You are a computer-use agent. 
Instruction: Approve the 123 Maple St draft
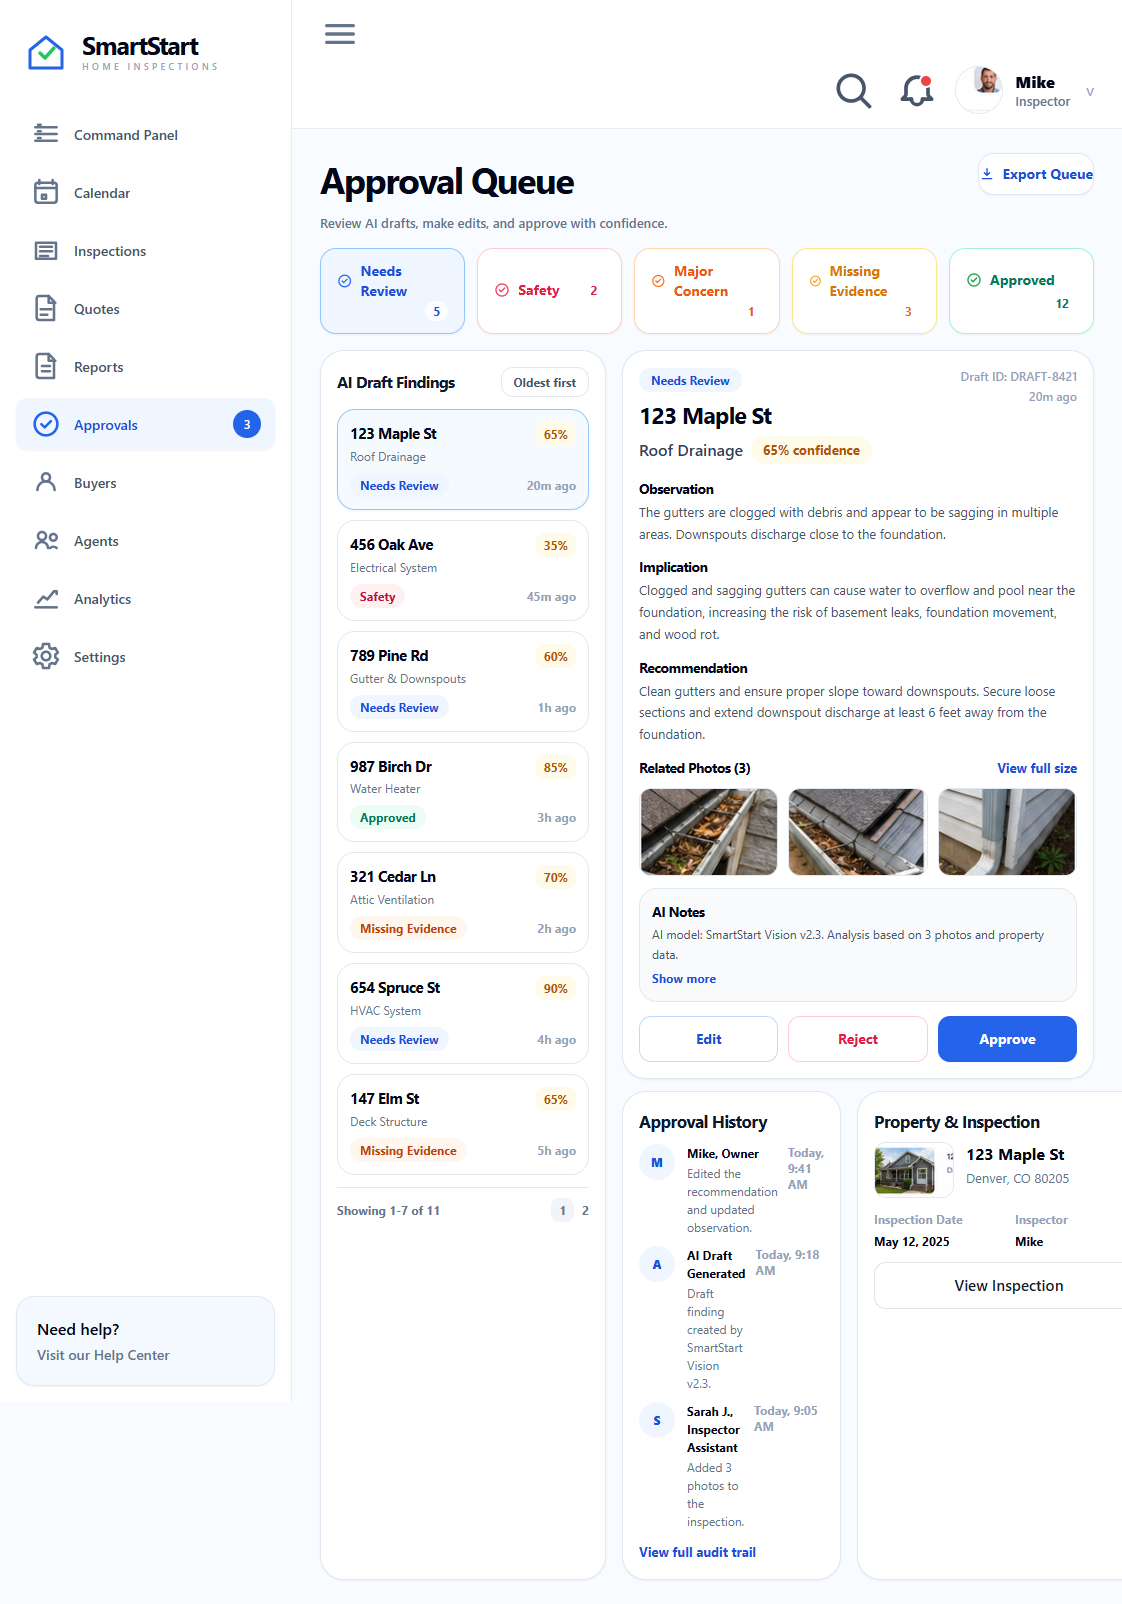1007,1039
